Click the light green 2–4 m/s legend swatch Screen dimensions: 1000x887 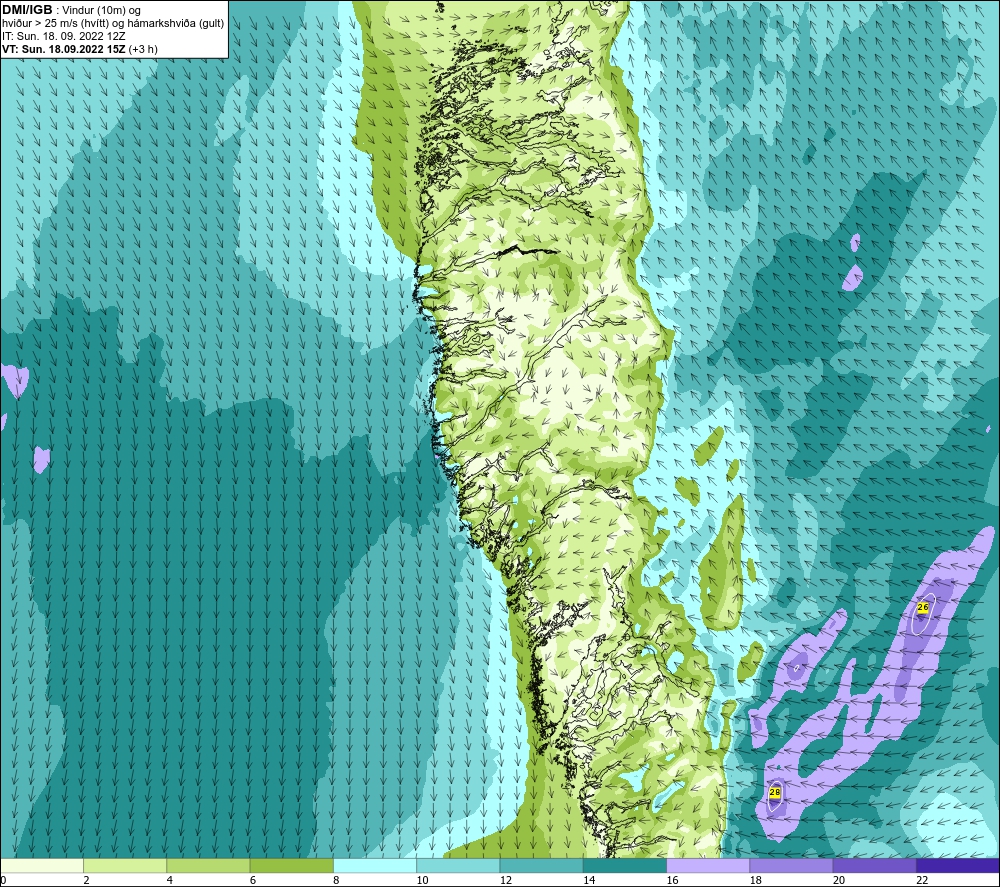[x=125, y=866]
